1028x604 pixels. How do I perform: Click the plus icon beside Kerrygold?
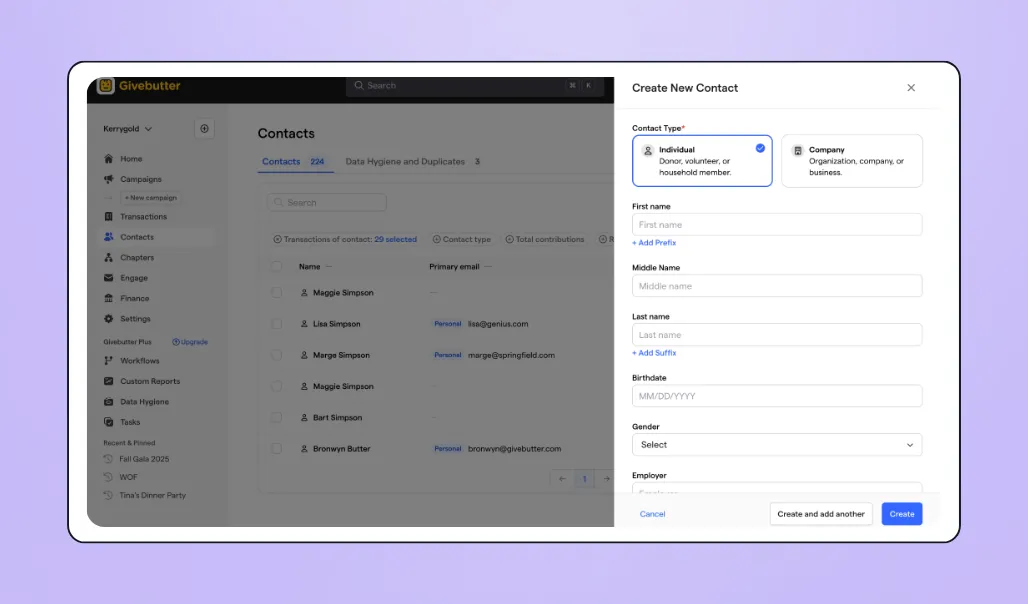coord(205,129)
